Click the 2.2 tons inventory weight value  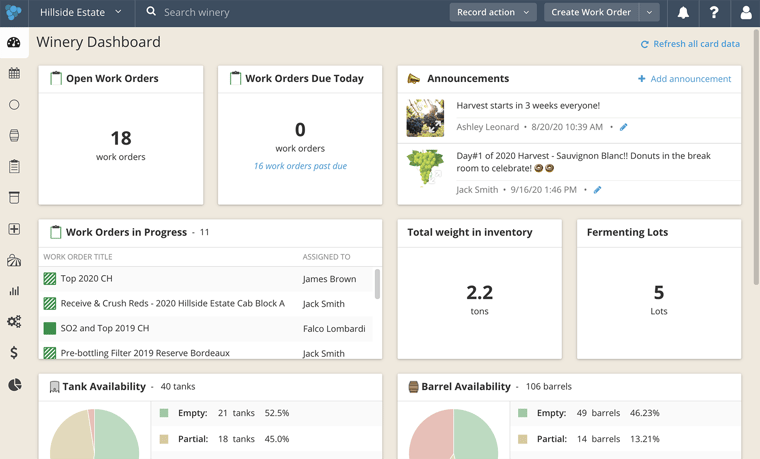click(x=479, y=292)
